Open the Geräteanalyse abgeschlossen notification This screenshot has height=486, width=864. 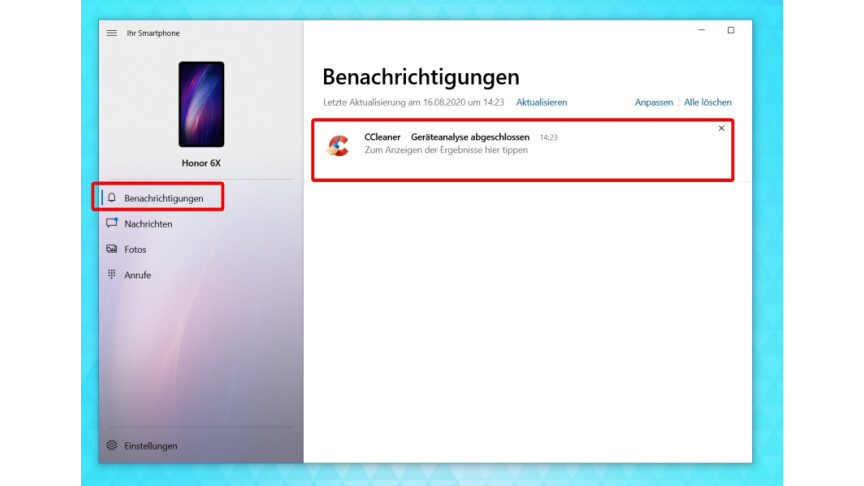click(x=522, y=150)
